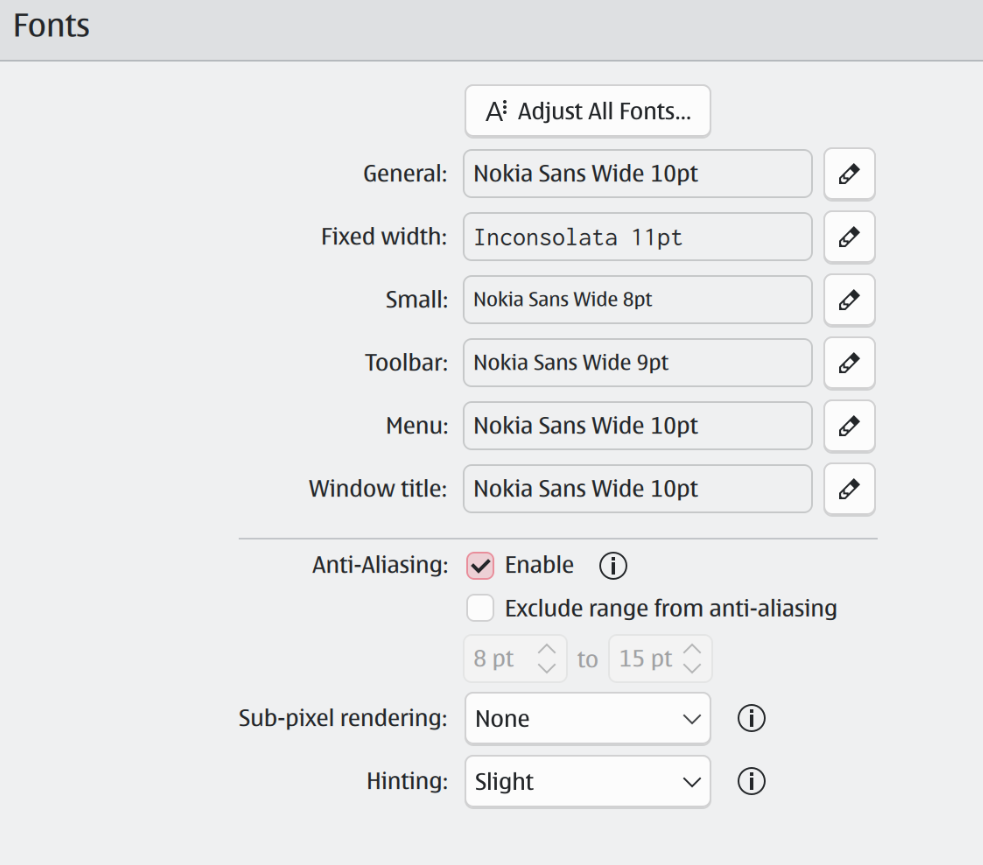The height and width of the screenshot is (865, 983).
Task: Show the Hinting info icon
Action: (751, 782)
